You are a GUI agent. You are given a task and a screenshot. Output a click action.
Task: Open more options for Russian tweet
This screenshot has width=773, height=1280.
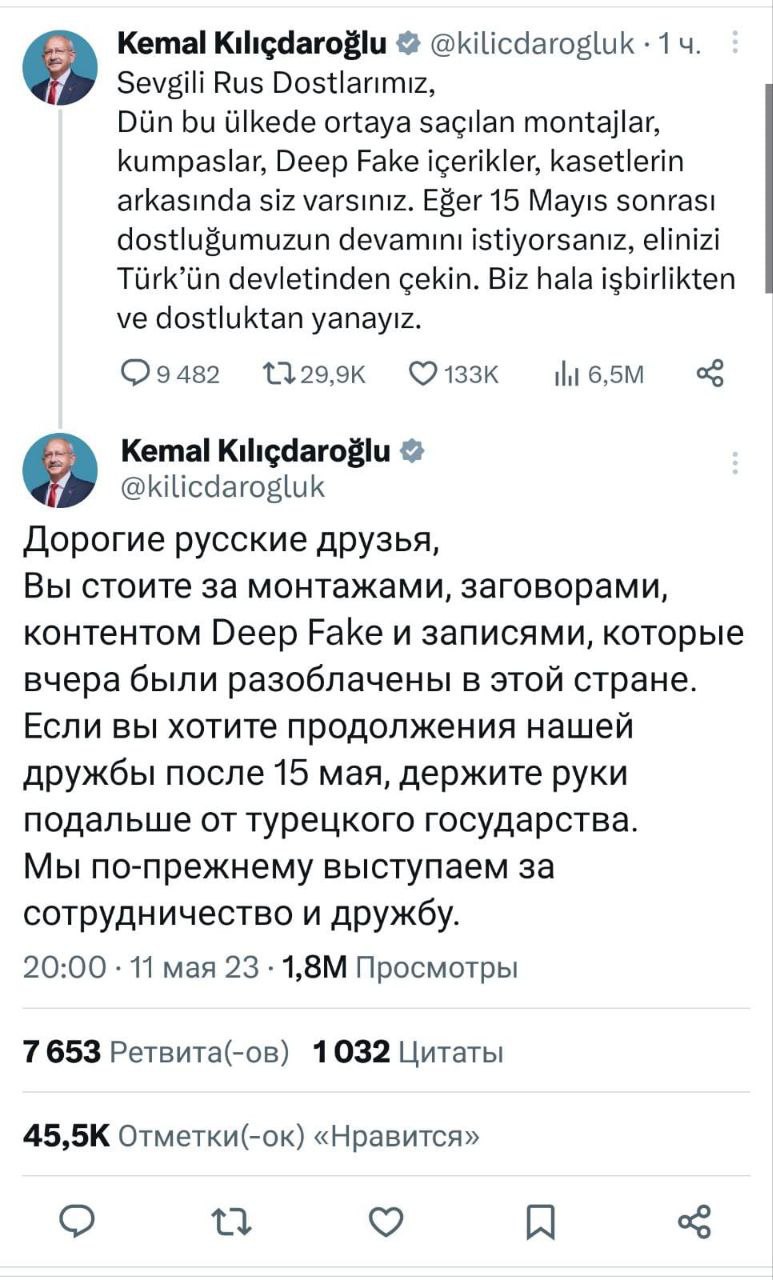736,463
